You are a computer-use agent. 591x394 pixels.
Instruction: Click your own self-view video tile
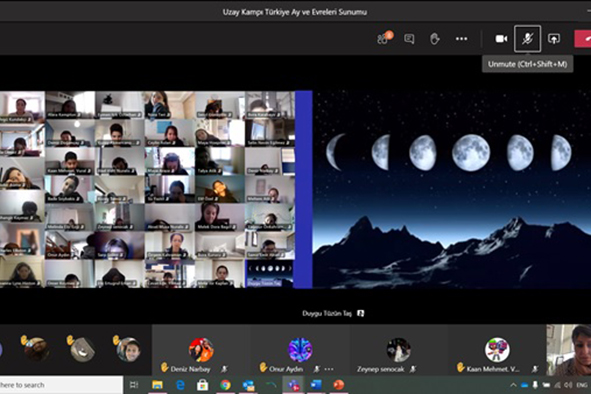pyautogui.click(x=569, y=350)
